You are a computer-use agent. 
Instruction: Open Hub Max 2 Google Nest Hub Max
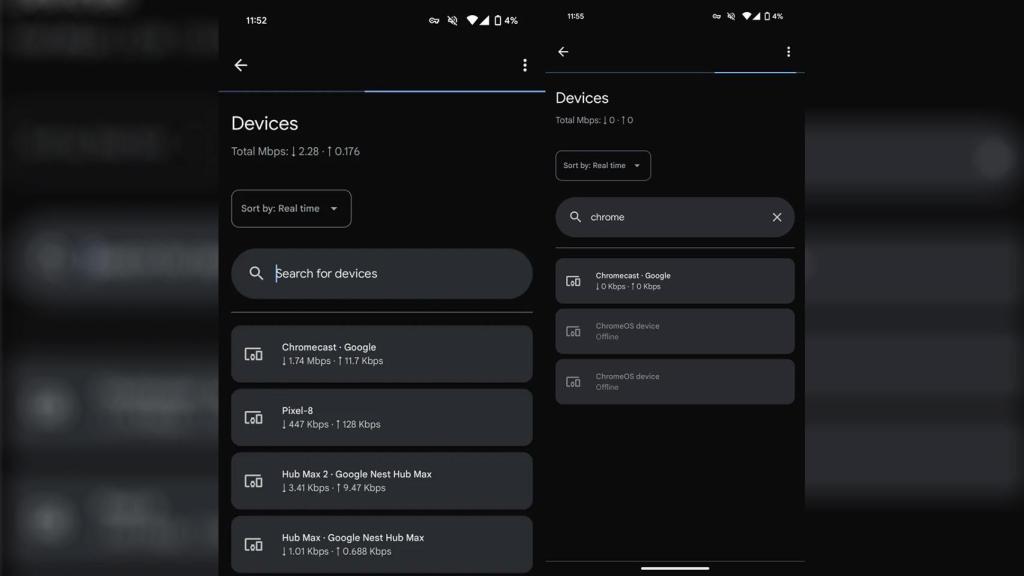click(x=381, y=481)
